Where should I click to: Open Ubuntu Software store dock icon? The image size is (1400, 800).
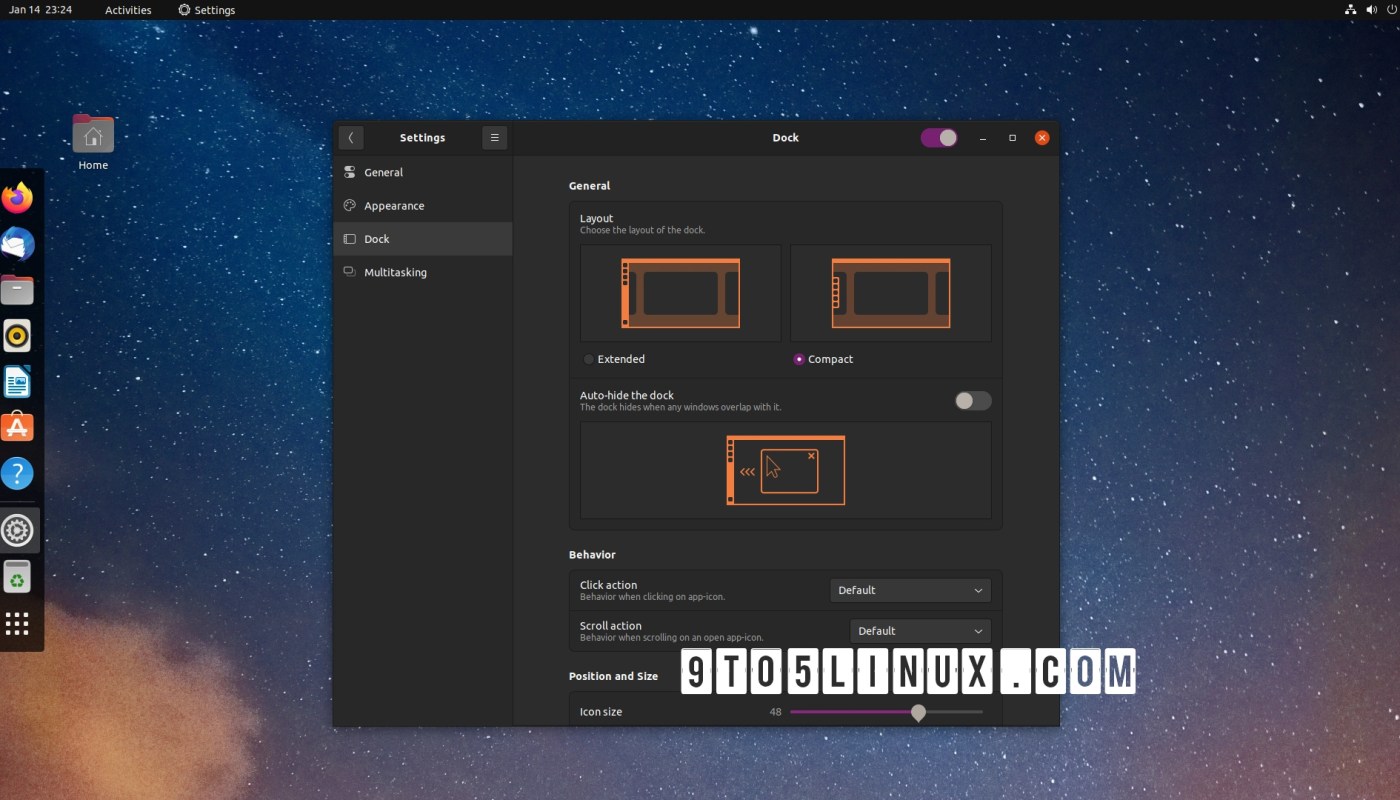point(18,428)
